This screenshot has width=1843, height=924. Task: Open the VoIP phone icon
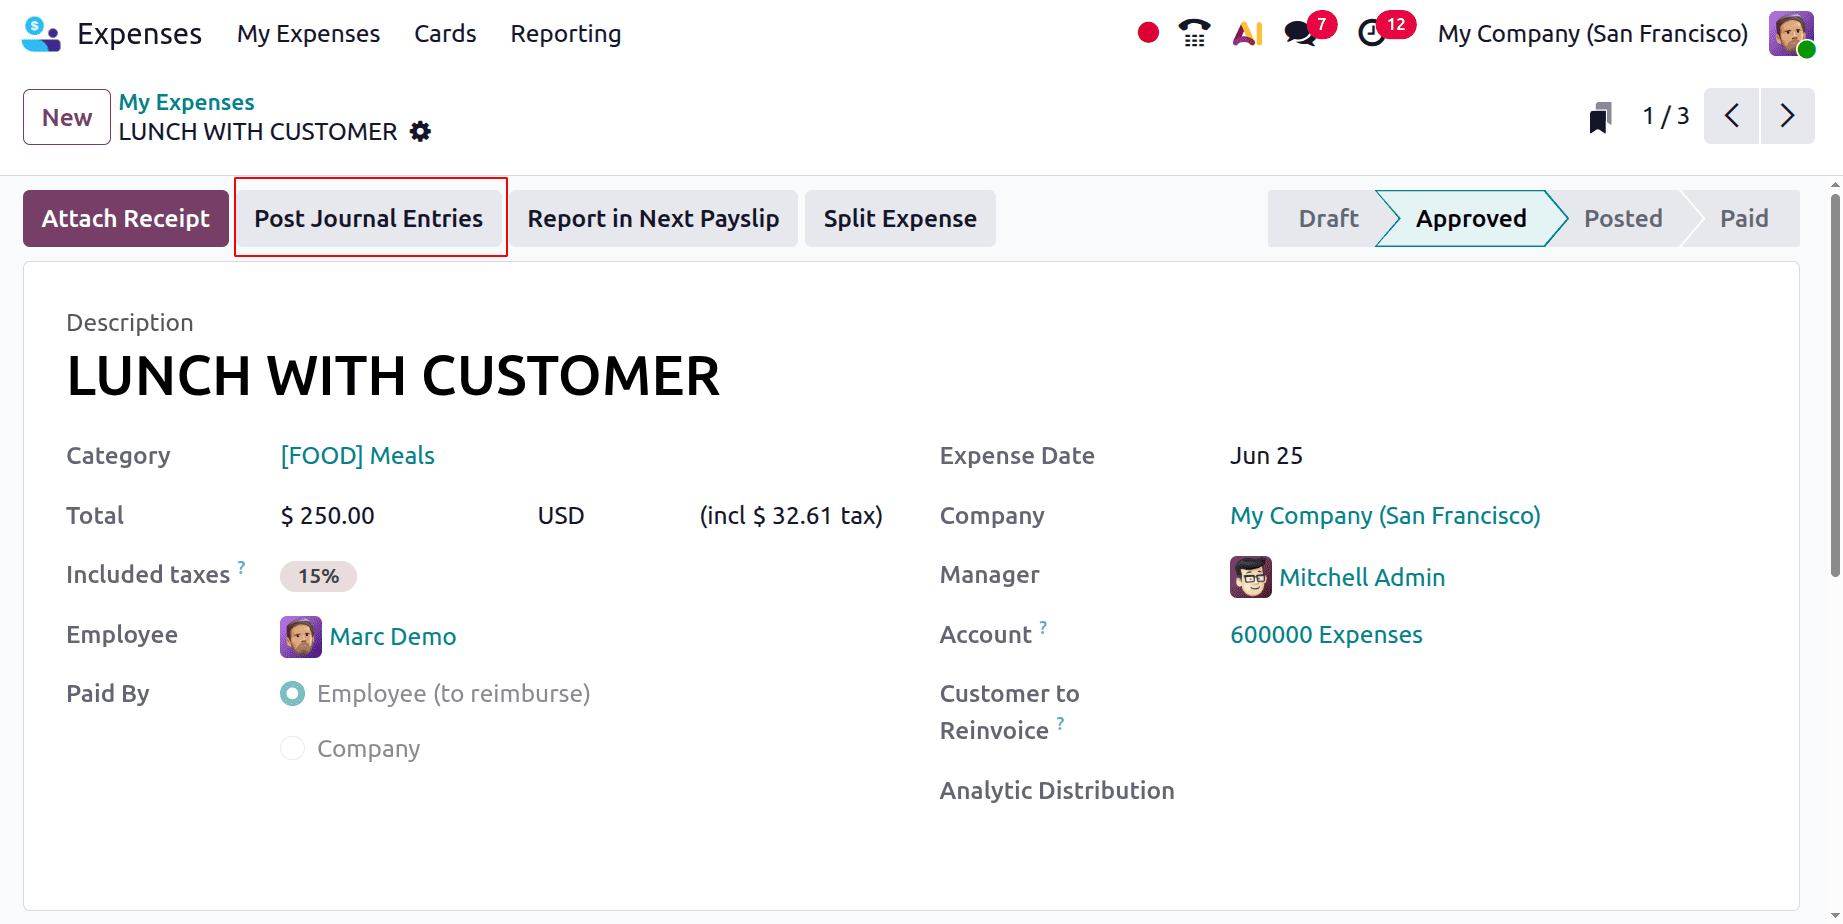tap(1194, 33)
